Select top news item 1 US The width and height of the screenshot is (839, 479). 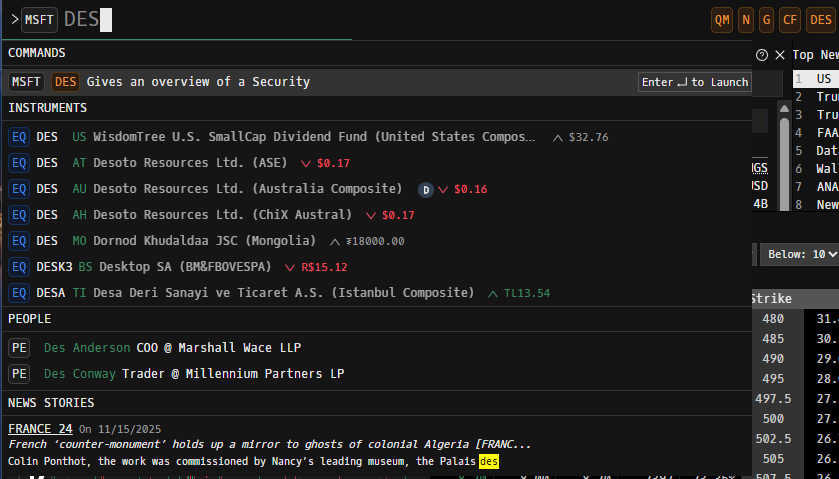815,79
